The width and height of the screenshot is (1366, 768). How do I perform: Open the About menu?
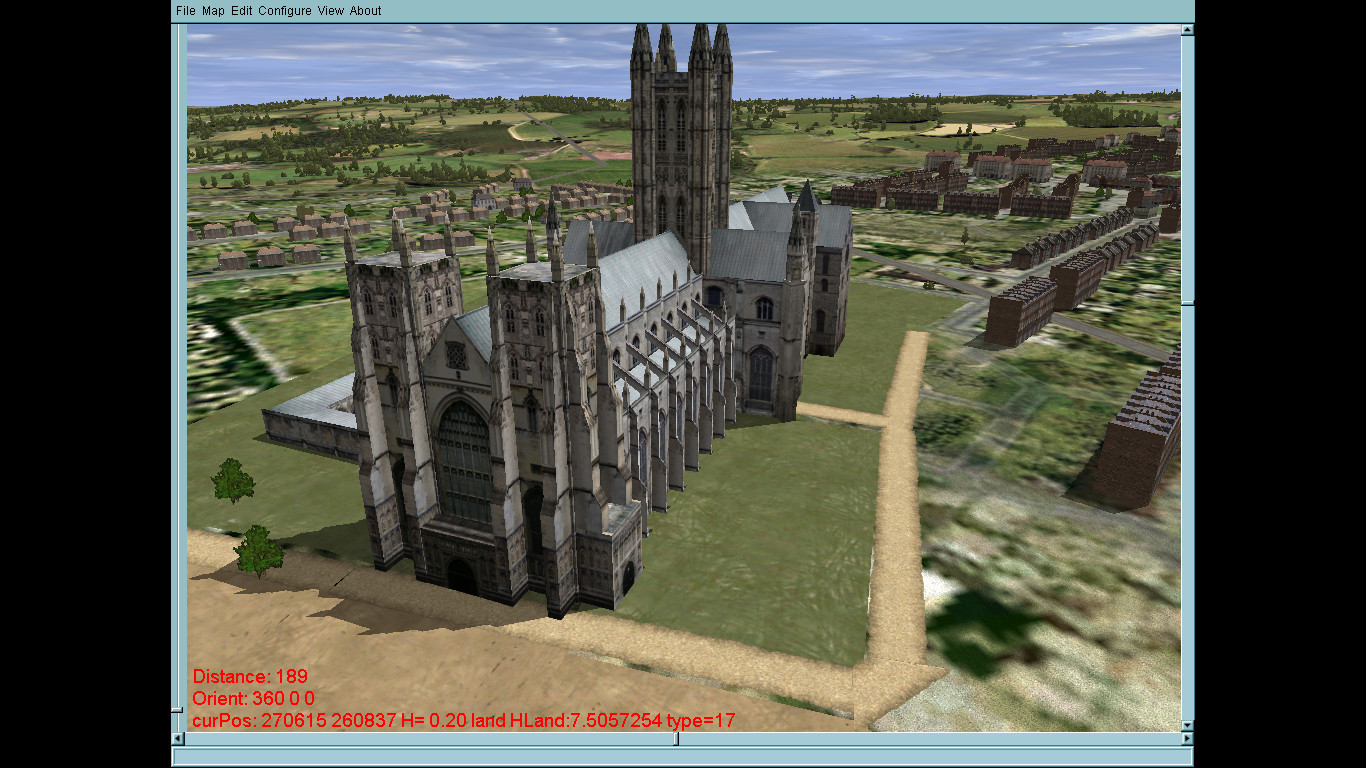365,11
